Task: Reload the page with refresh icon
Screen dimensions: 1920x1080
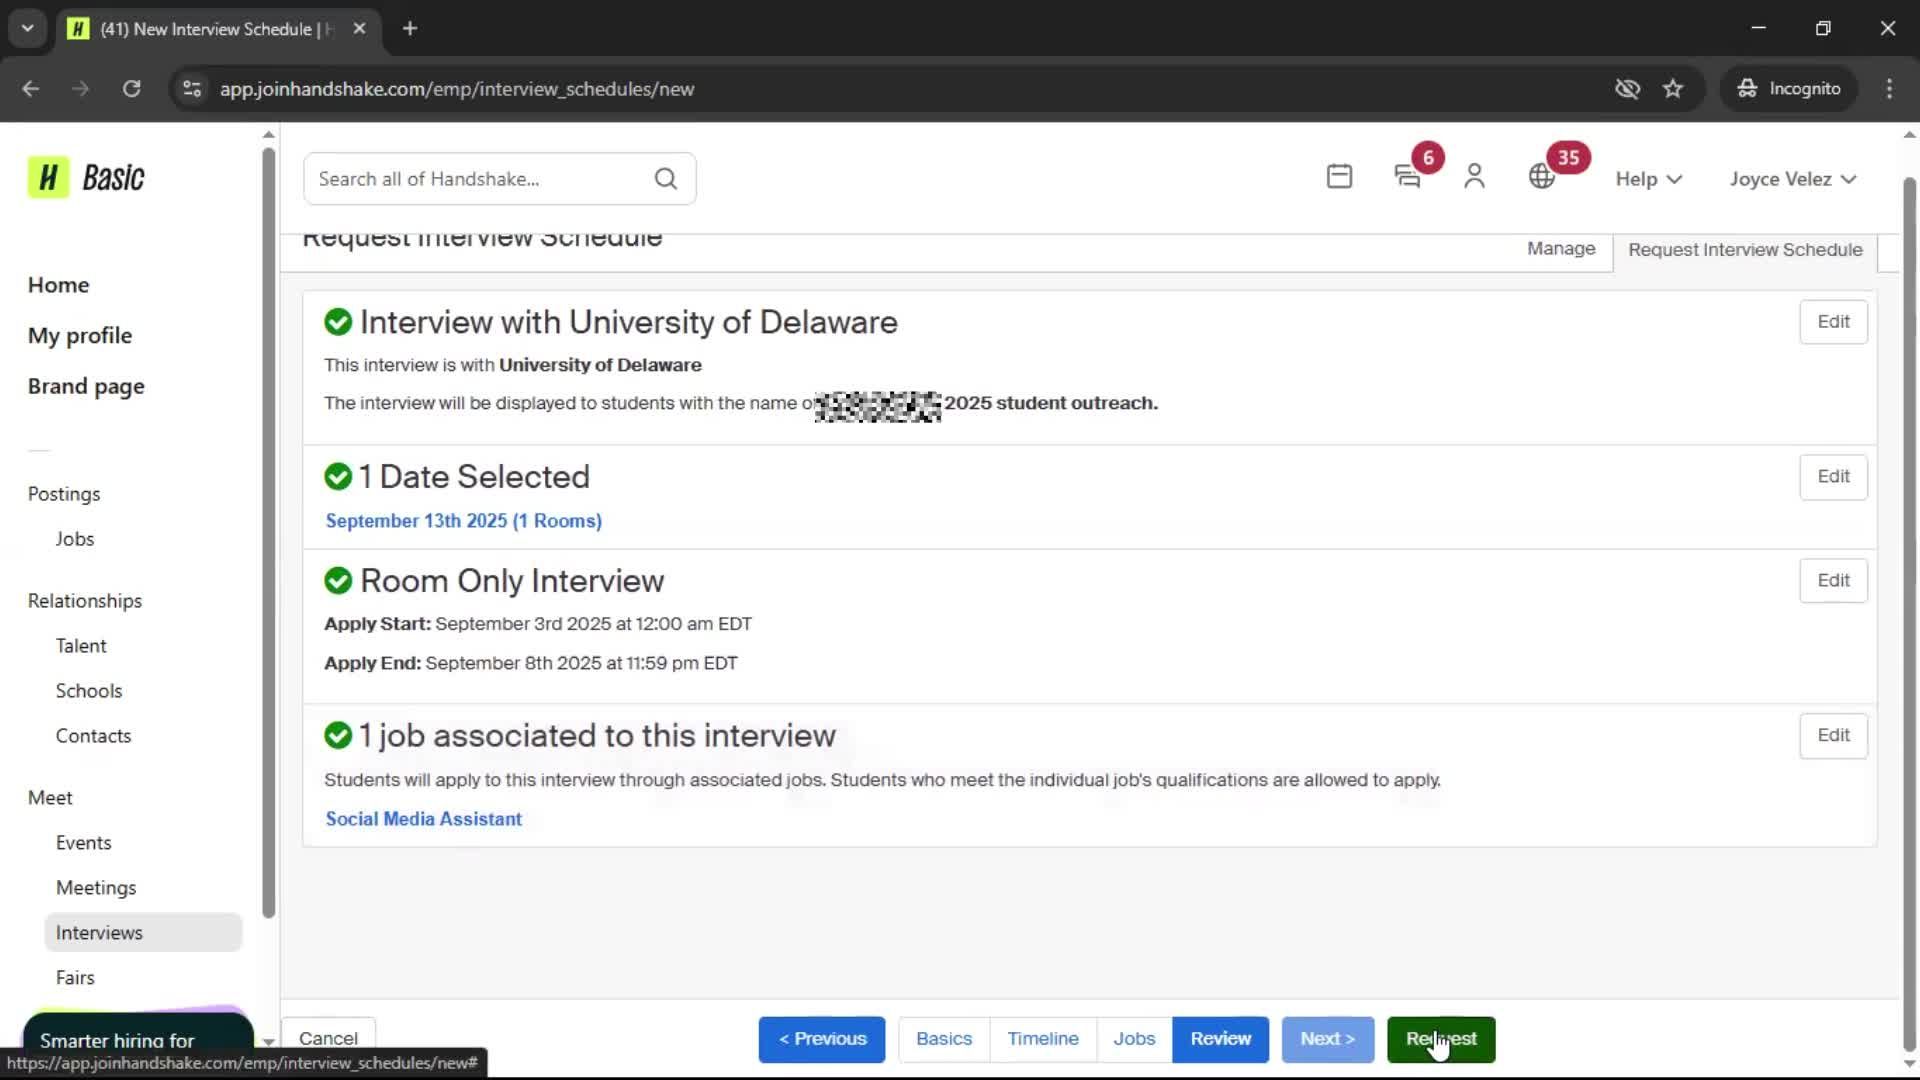Action: click(131, 89)
